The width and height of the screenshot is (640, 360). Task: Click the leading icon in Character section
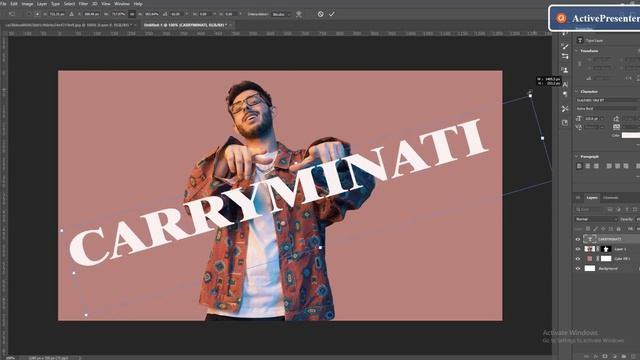616,118
